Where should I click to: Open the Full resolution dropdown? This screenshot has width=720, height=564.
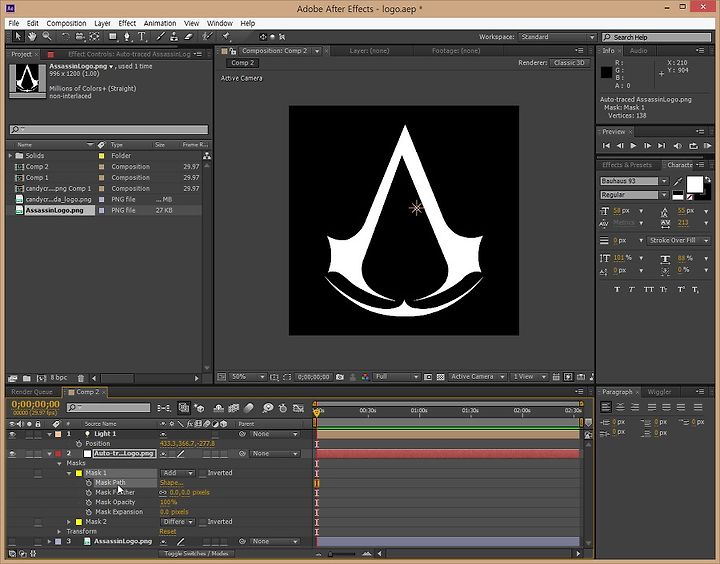click(x=396, y=377)
